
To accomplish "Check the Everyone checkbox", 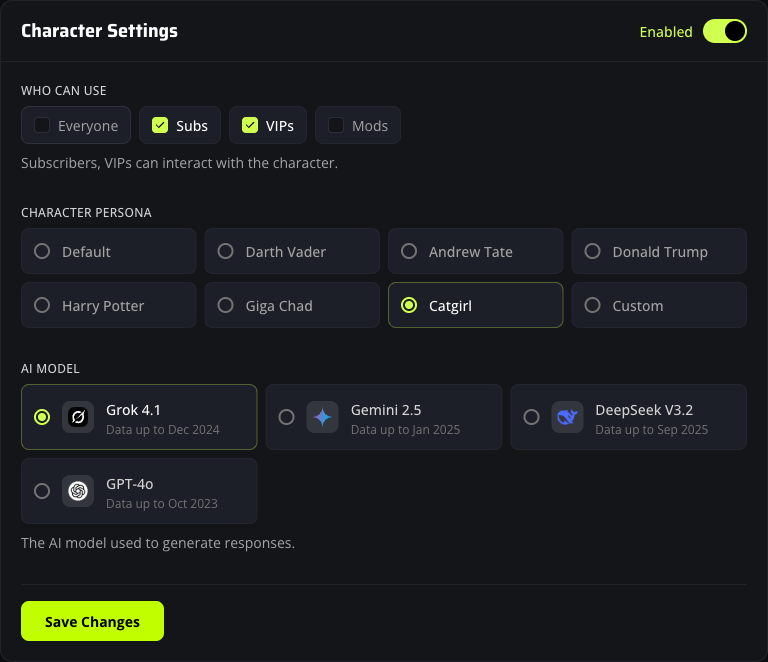I will (42, 125).
